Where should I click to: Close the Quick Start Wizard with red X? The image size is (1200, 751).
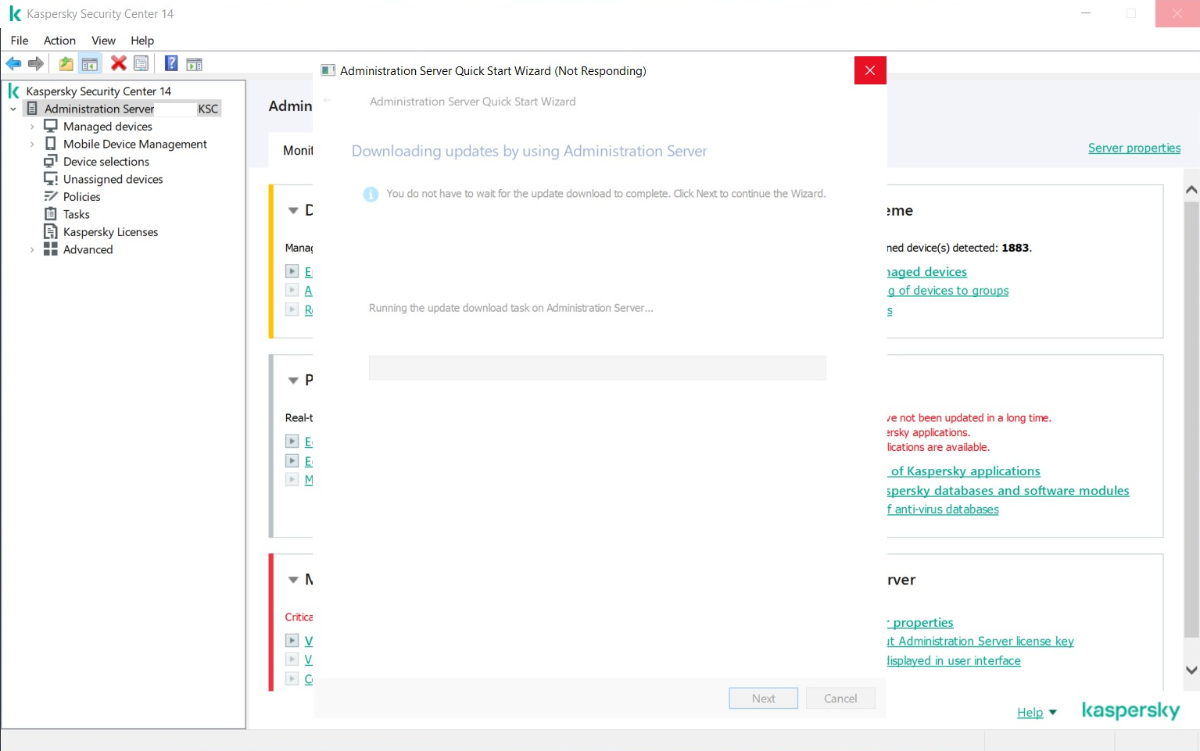870,70
